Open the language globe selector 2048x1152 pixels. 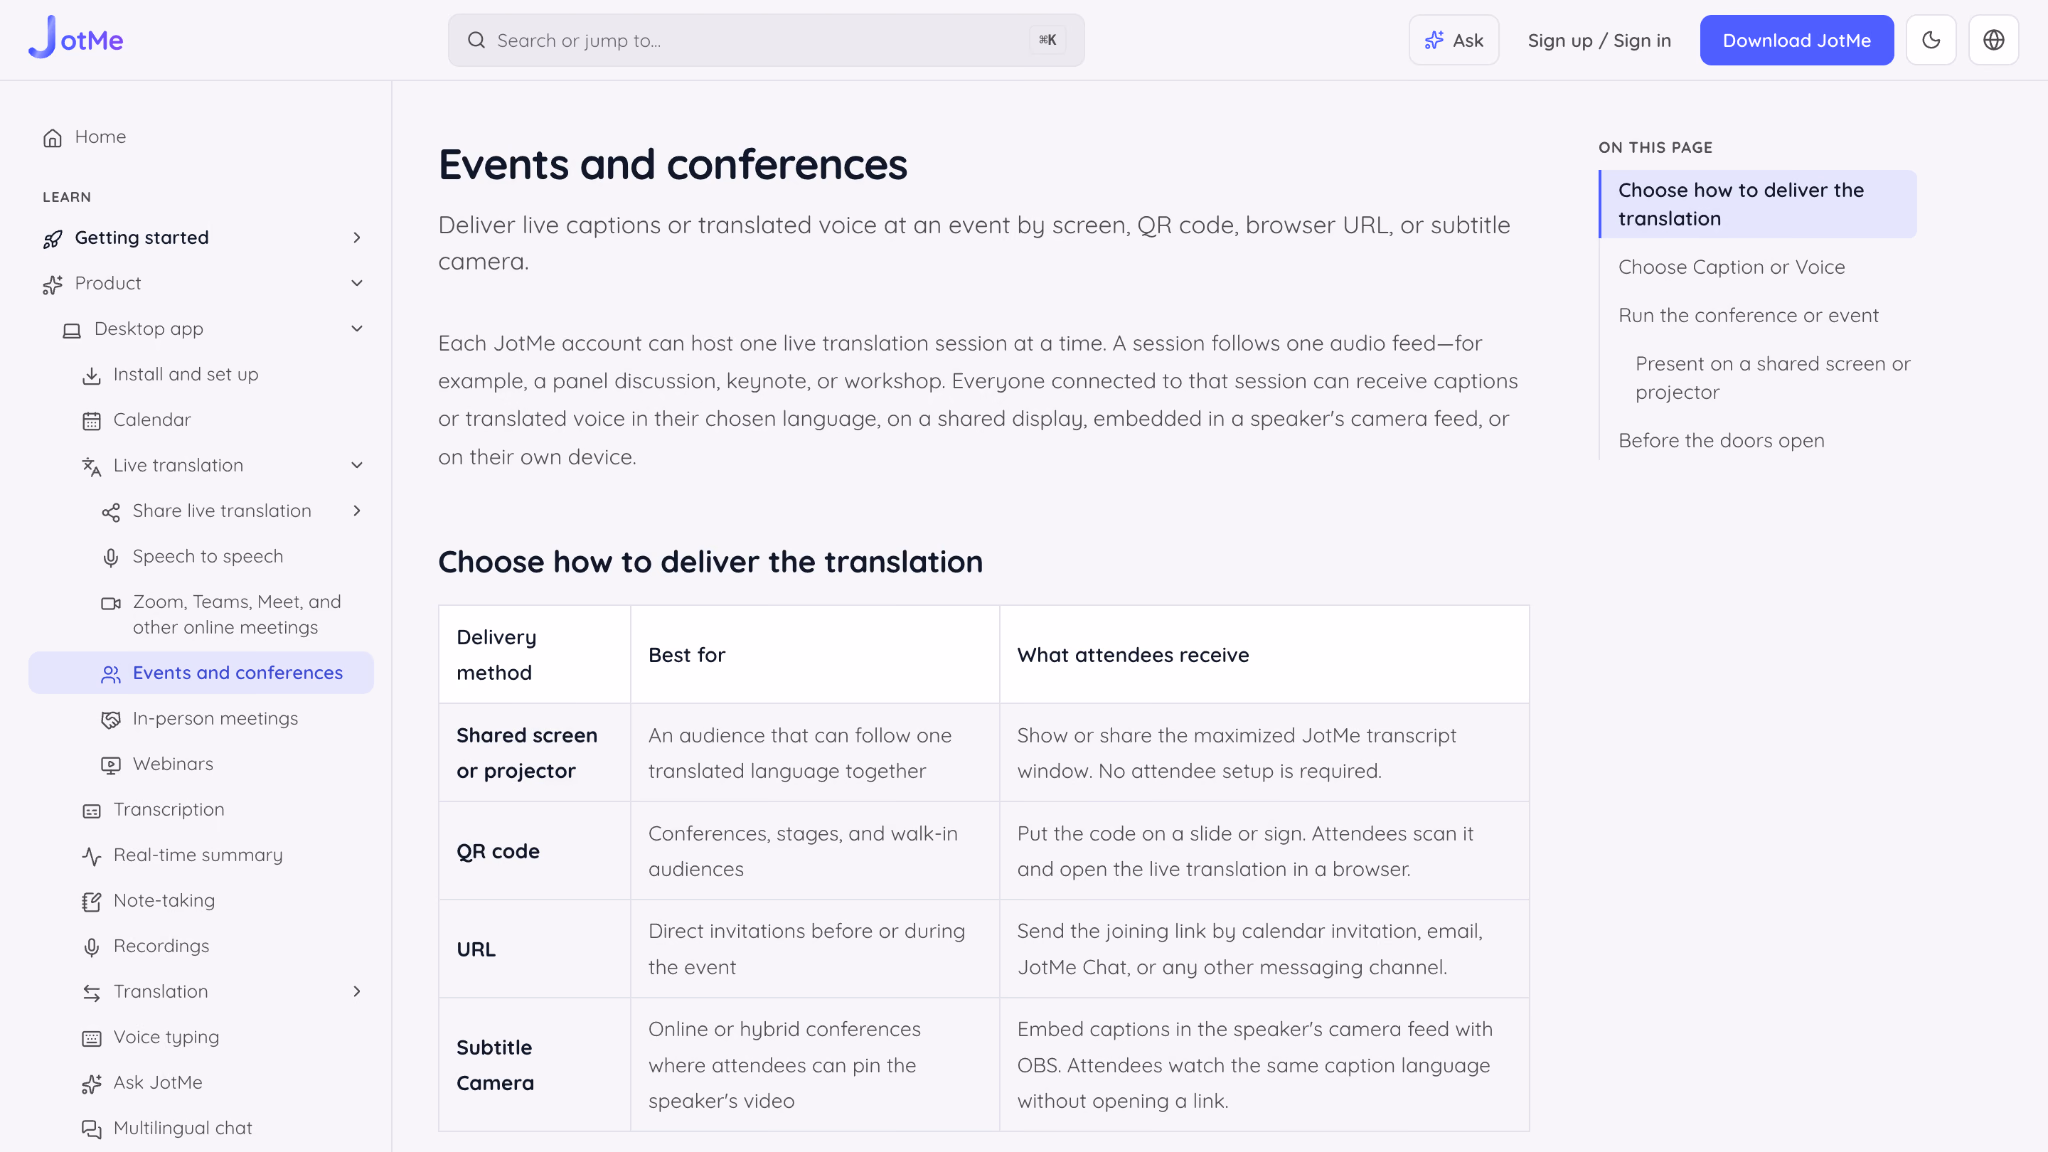tap(1994, 40)
